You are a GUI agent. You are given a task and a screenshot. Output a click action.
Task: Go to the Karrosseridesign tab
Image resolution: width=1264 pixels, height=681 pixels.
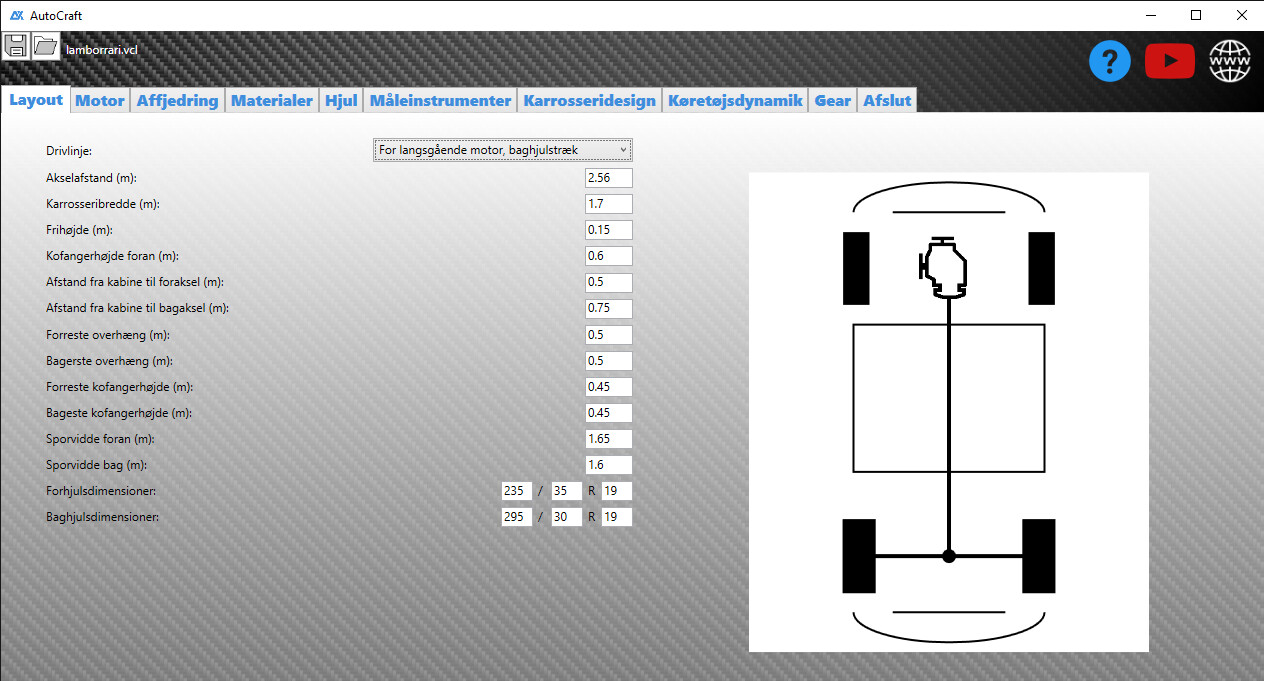click(x=589, y=100)
